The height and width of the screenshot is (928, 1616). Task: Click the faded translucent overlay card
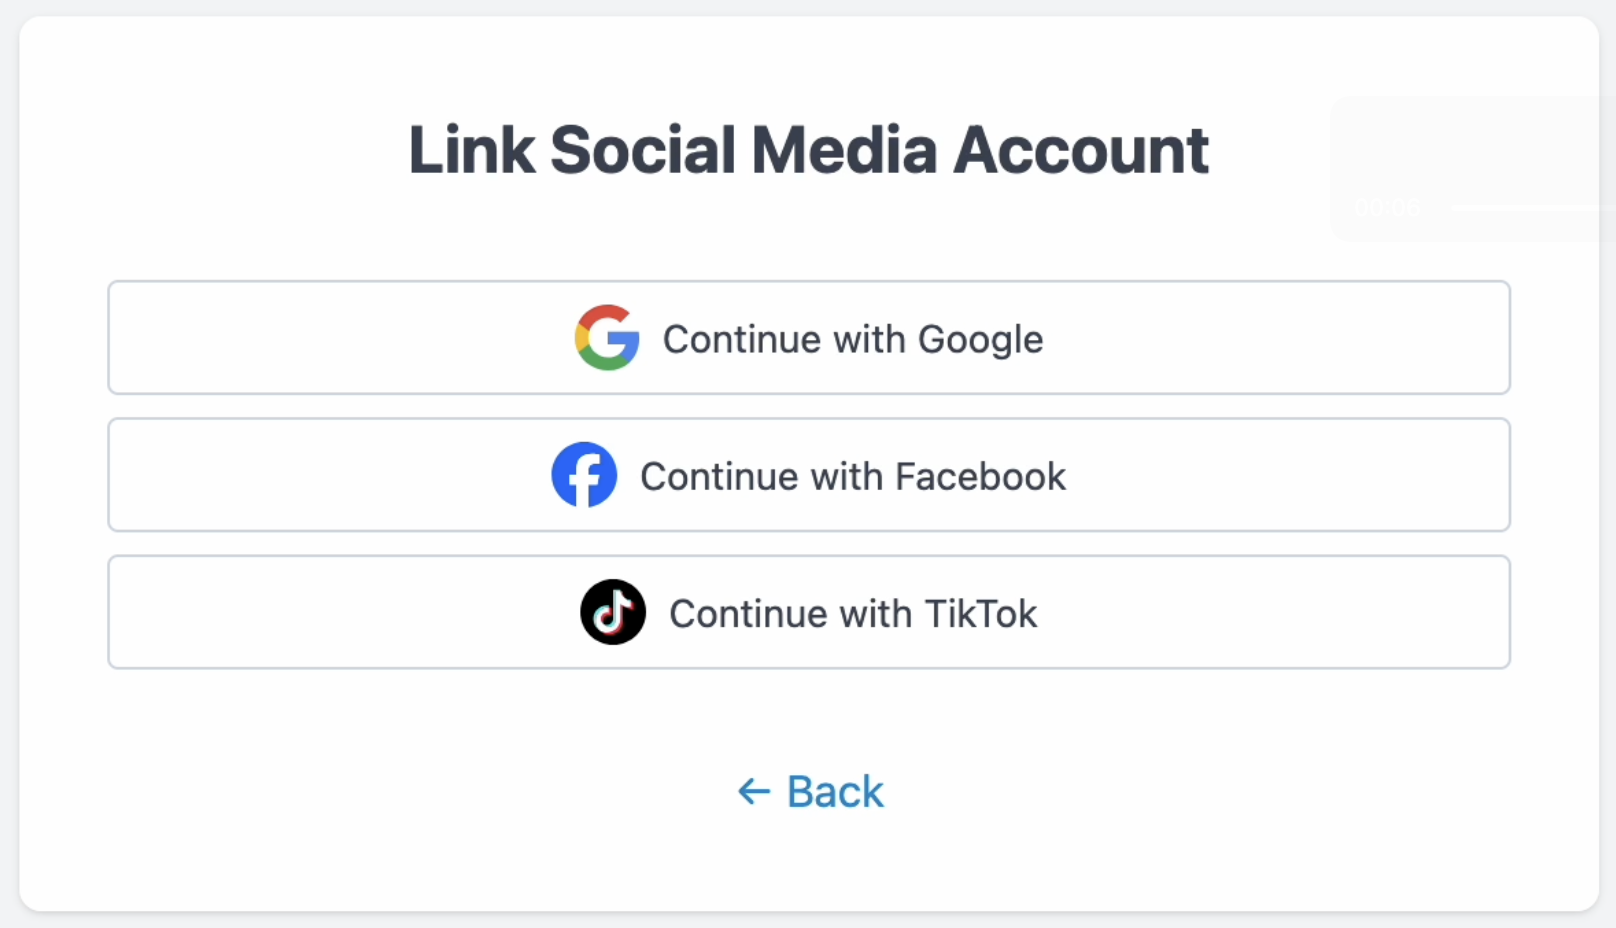(1473, 168)
